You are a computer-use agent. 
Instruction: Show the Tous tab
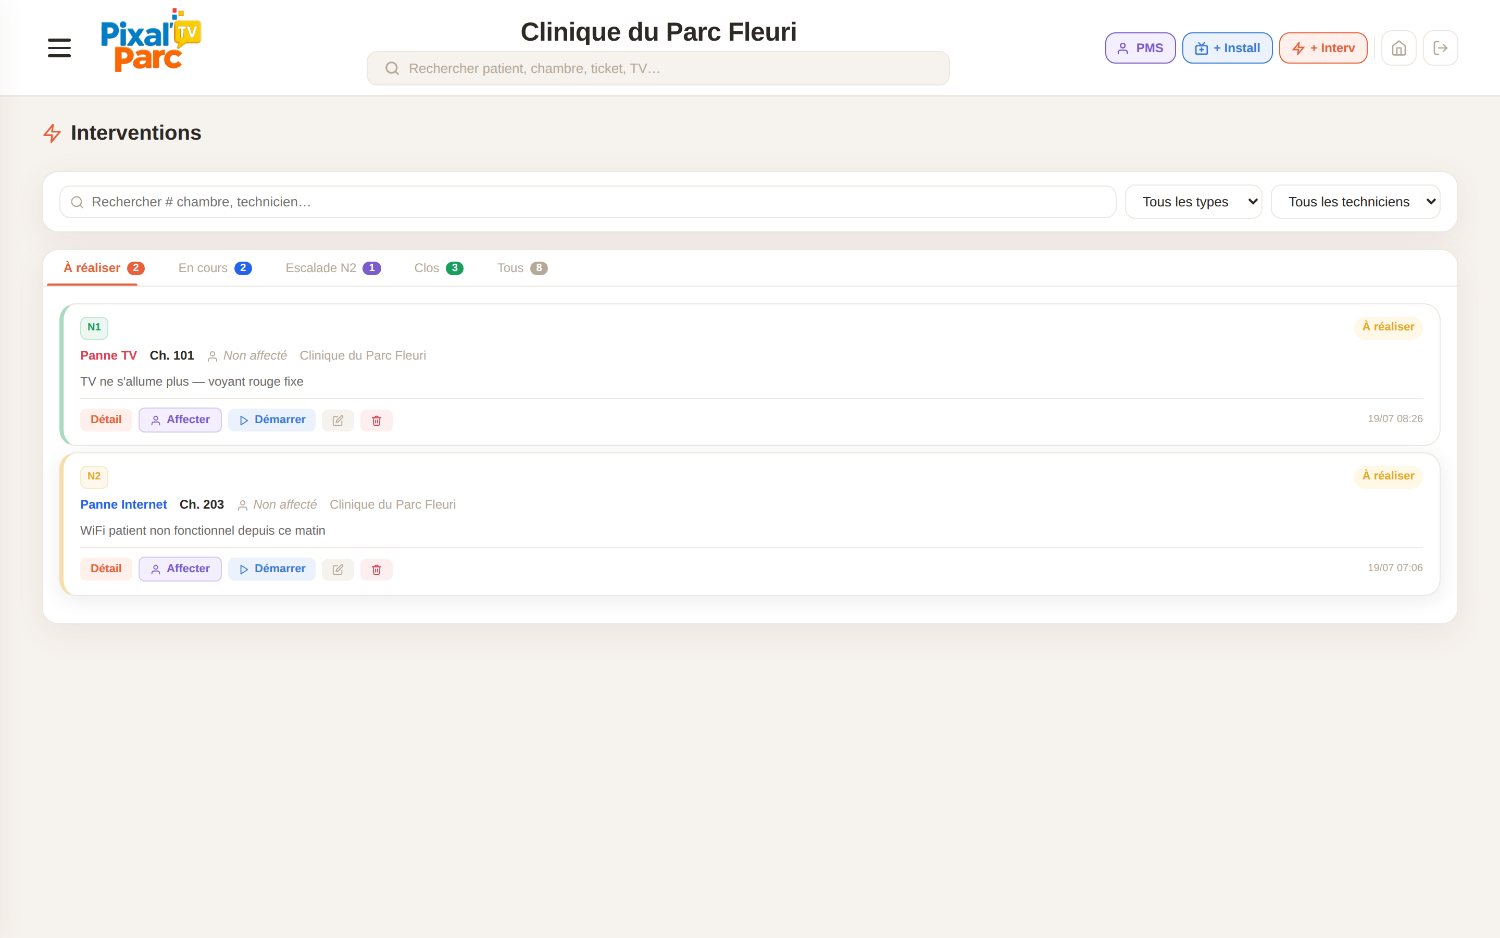point(522,268)
